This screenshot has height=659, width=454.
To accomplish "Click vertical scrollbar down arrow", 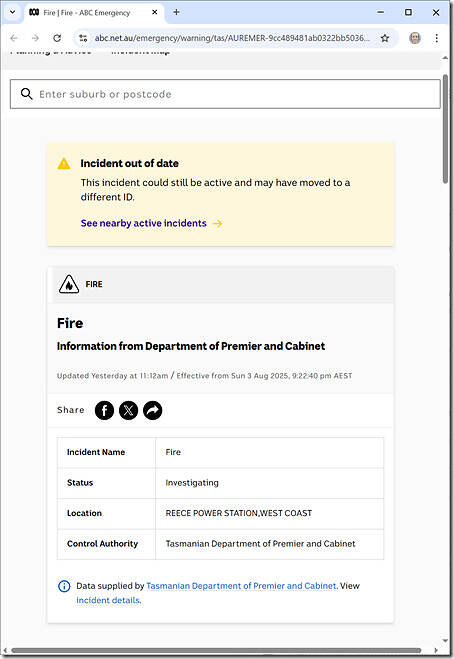I will pyautogui.click(x=445, y=641).
